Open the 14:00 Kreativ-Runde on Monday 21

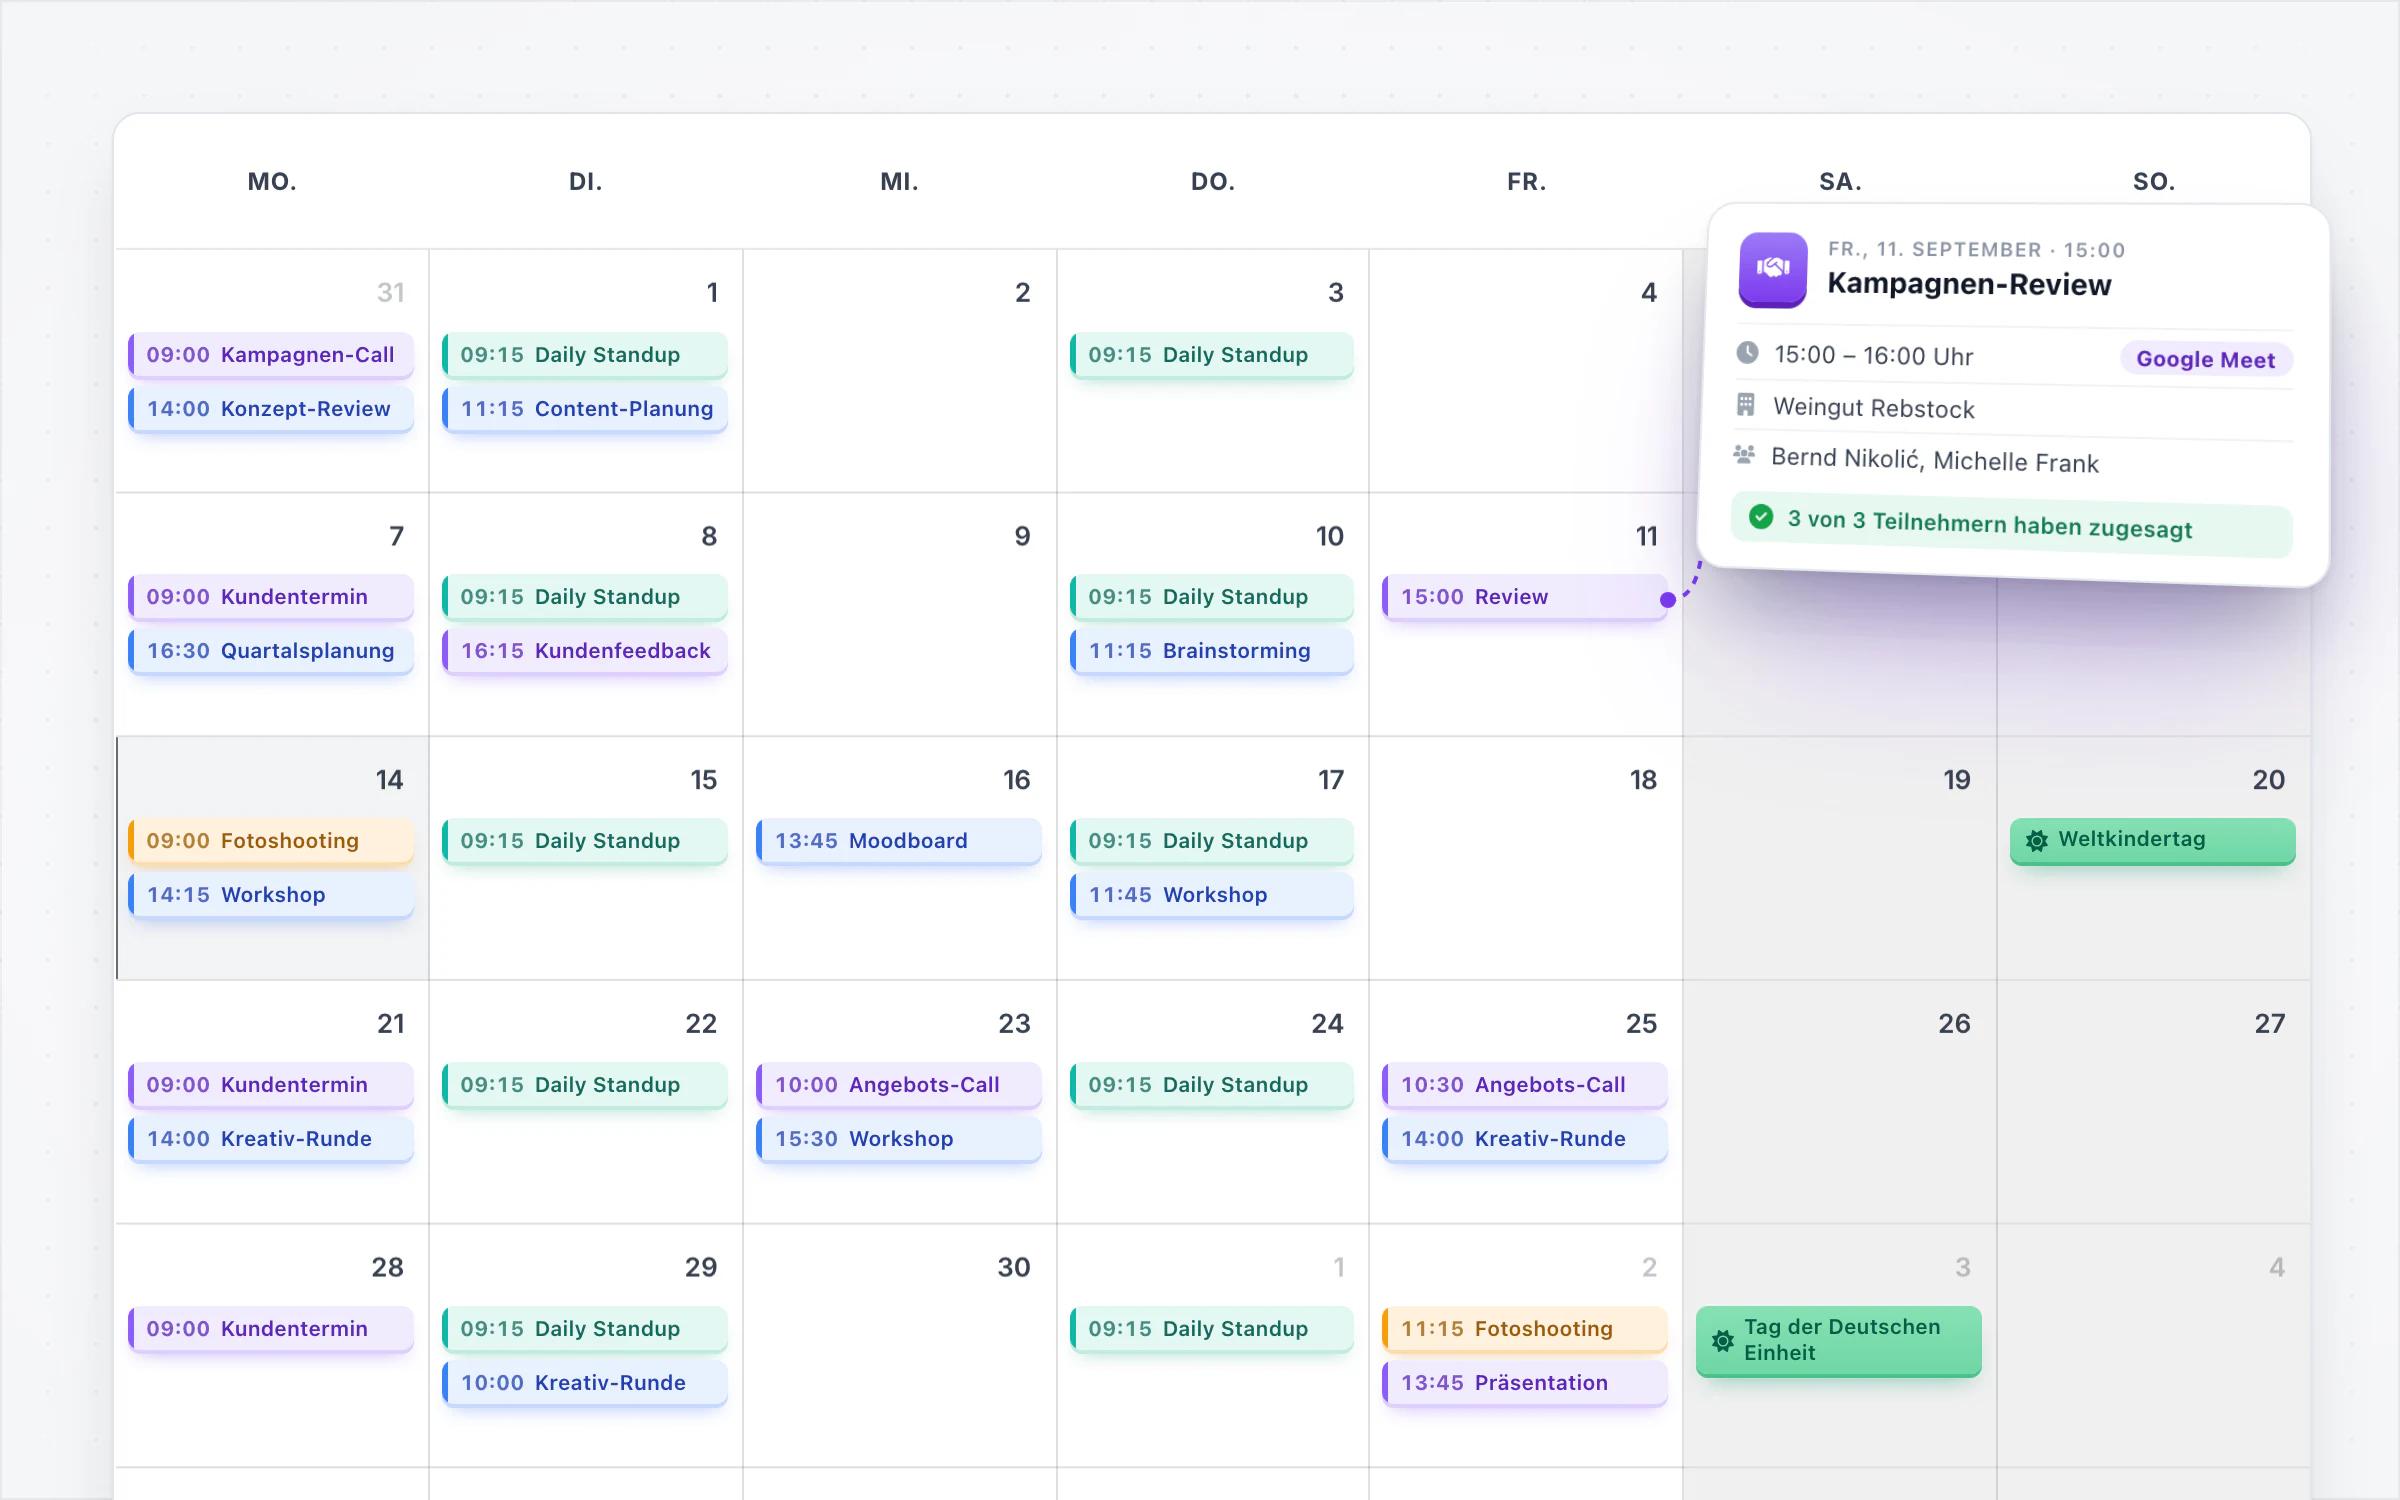(271, 1139)
